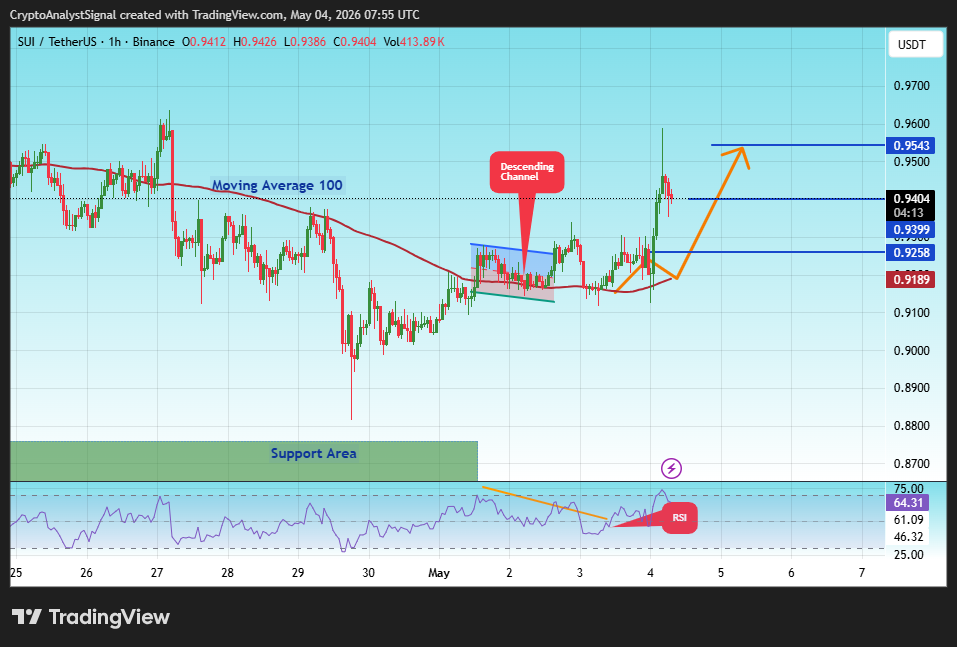
Task: Click the Moving Average 100 text label
Action: tap(277, 185)
